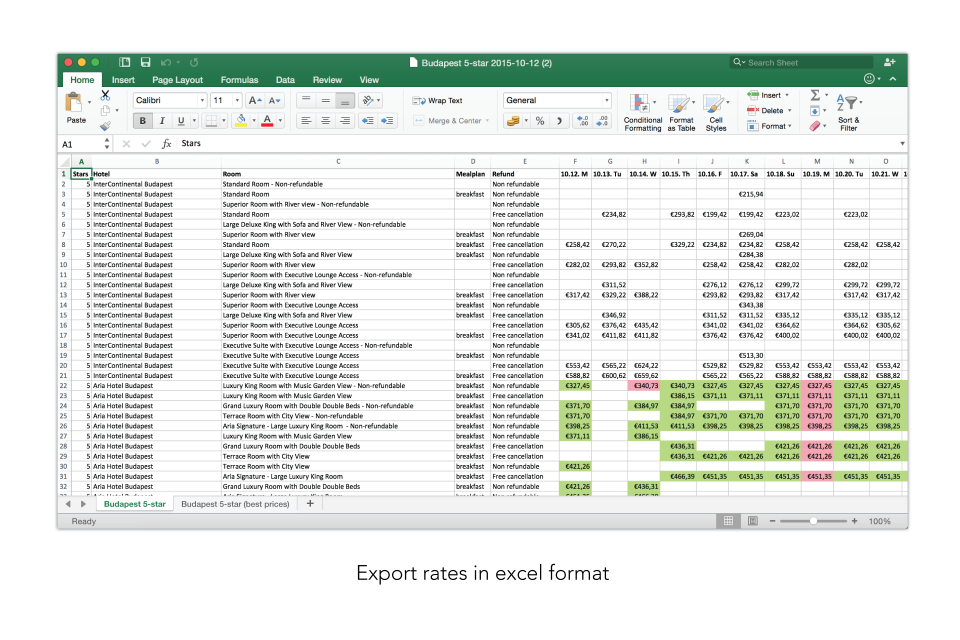Viewport: 960px width, 640px height.
Task: Apply bold formatting from the toolbar
Action: coord(142,120)
